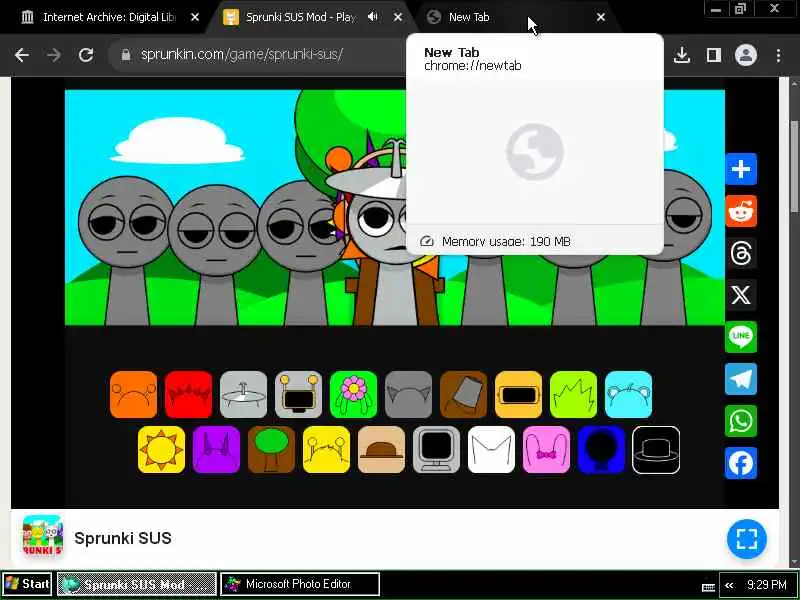
Task: Click the taskbar clock showing 9:29 PM
Action: [x=767, y=585]
